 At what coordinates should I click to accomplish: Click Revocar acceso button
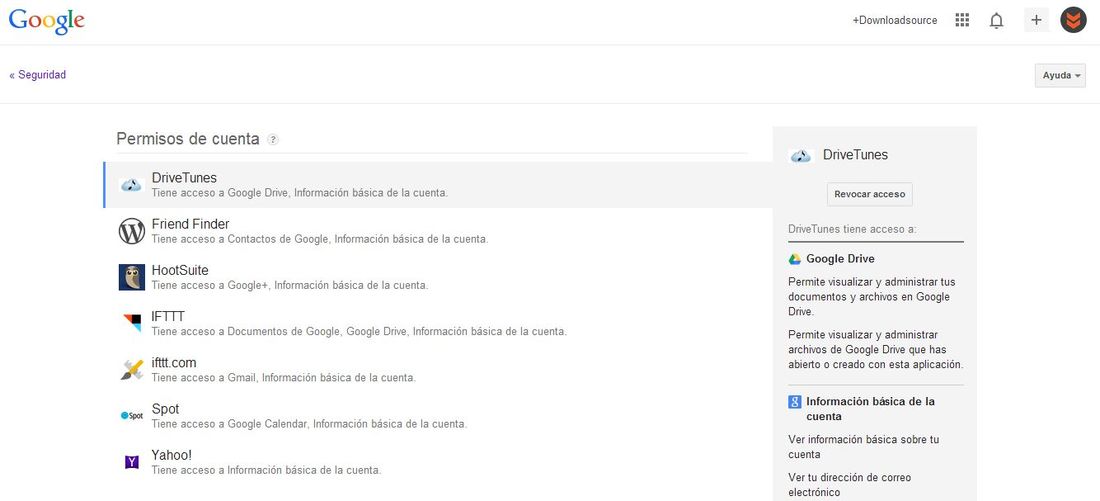click(x=870, y=194)
